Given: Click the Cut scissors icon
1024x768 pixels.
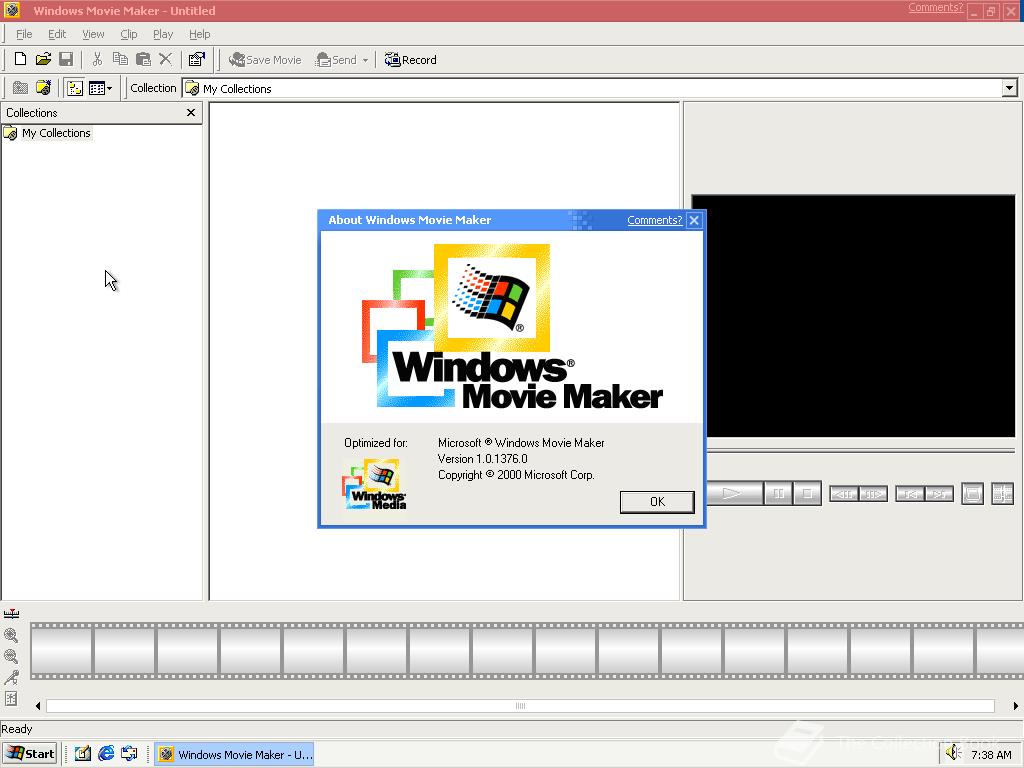Looking at the screenshot, I should coord(97,59).
